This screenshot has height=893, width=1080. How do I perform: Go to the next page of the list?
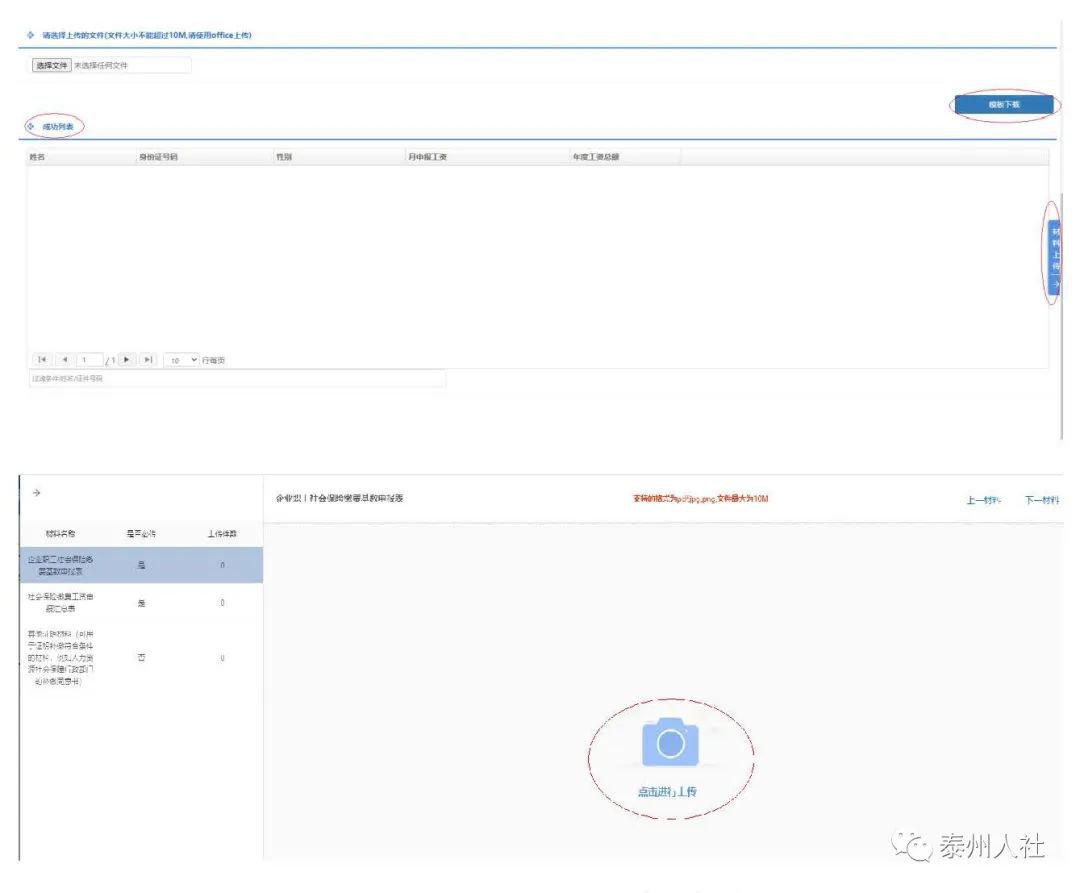(x=127, y=359)
